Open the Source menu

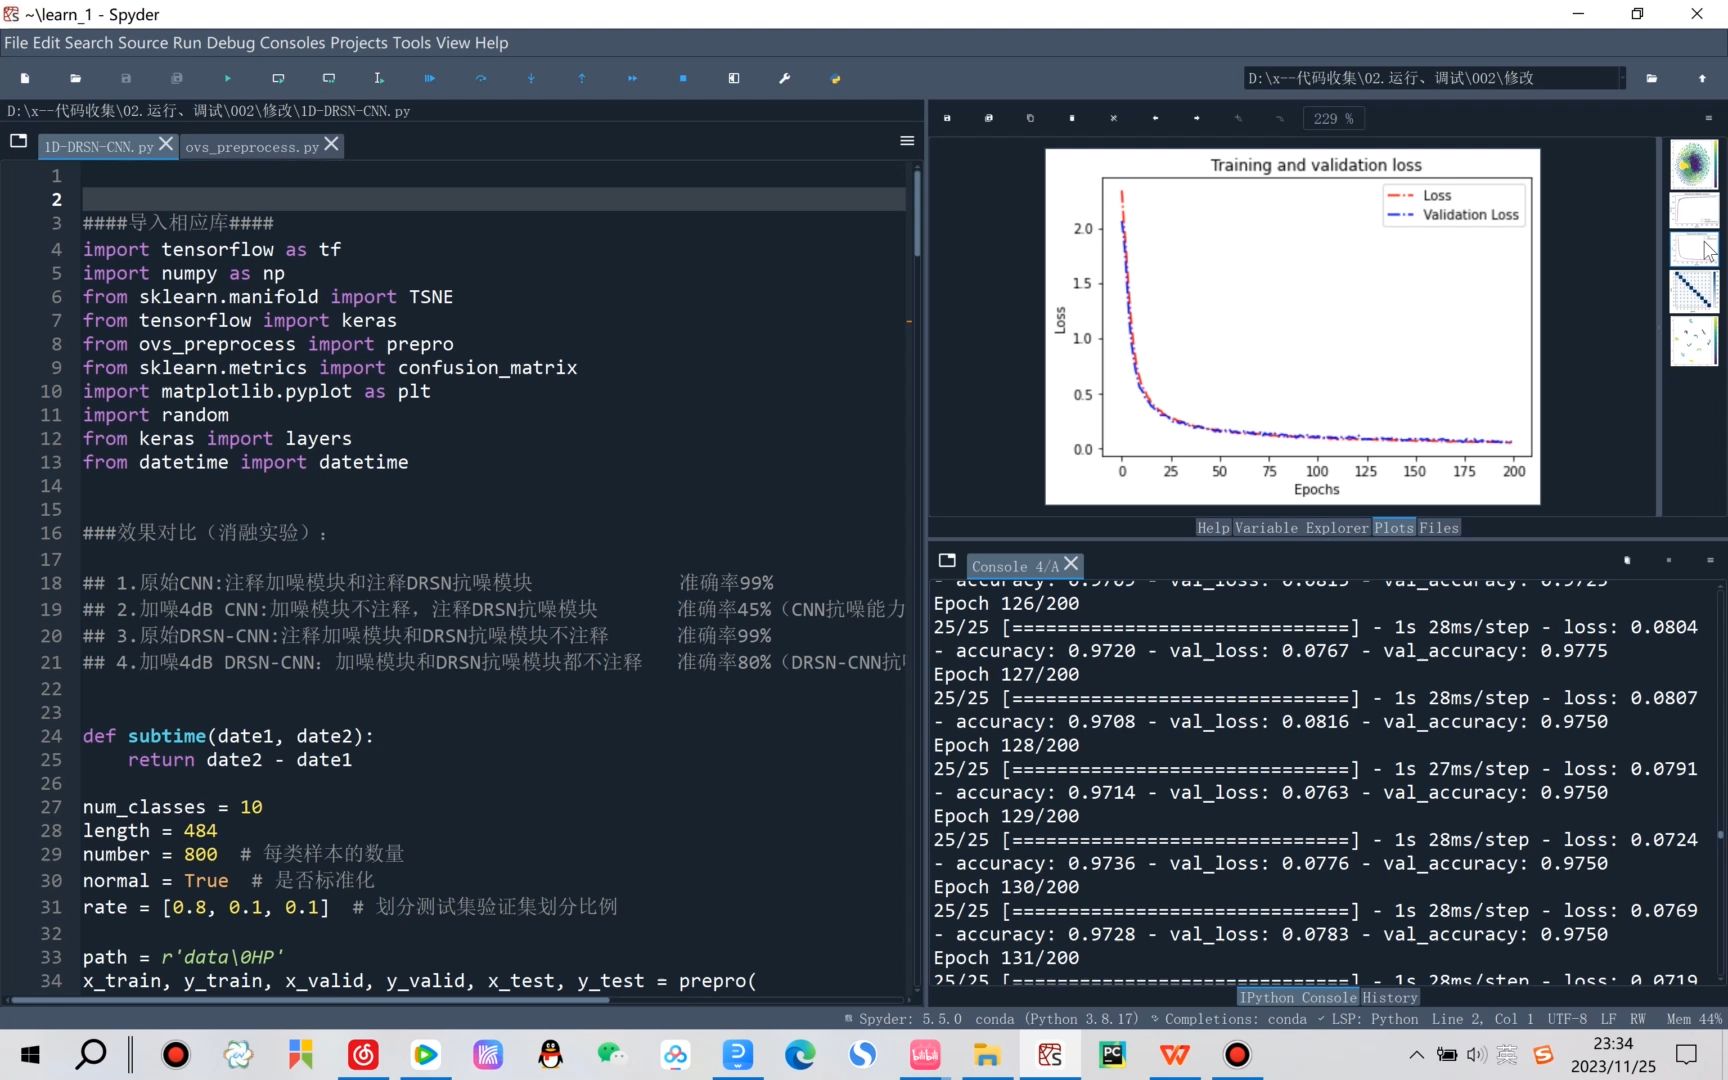coord(143,43)
